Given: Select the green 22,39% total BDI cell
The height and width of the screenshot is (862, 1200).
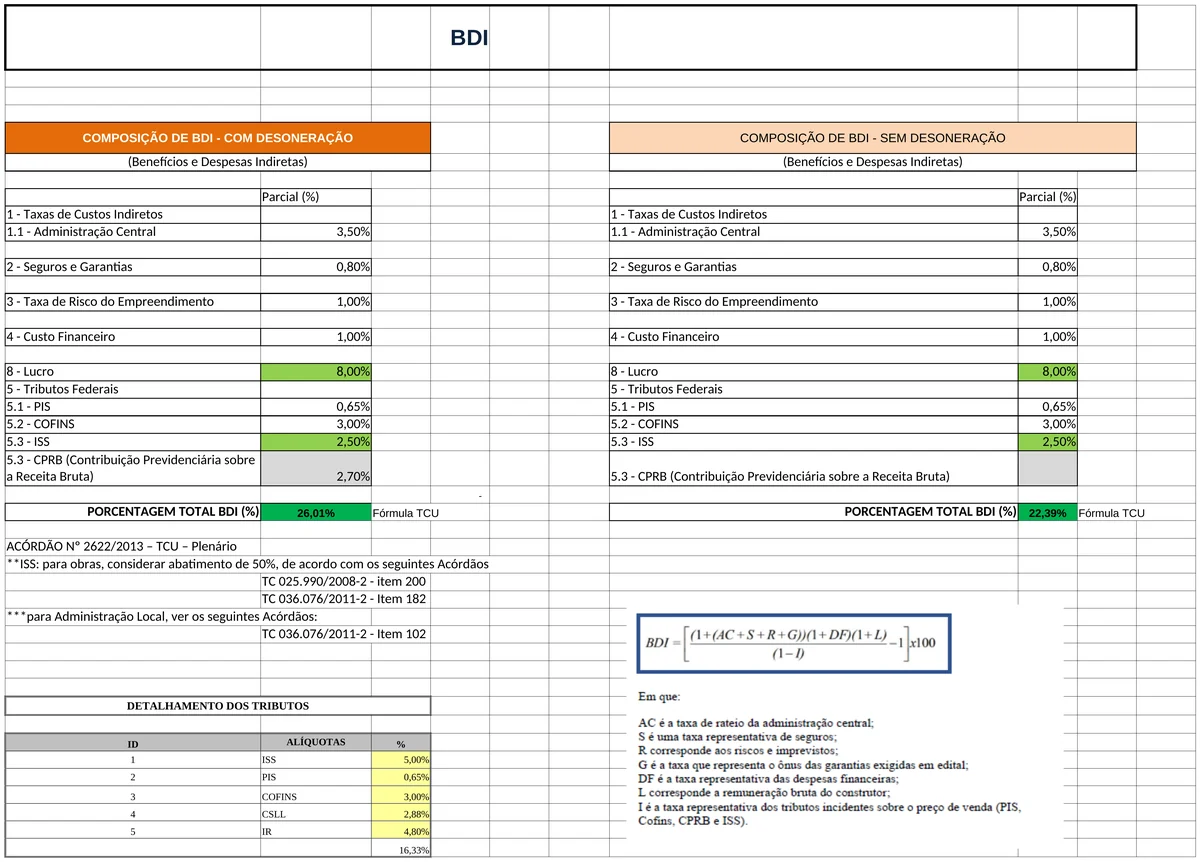Looking at the screenshot, I should tap(1048, 513).
